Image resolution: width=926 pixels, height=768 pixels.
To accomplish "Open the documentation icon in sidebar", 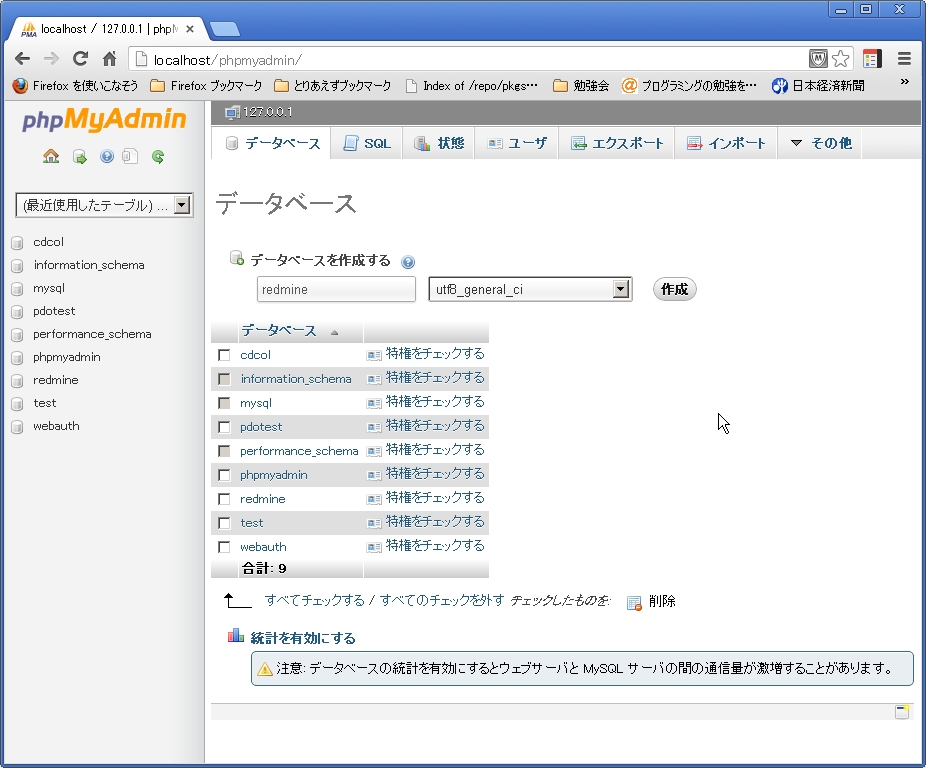I will coord(130,157).
